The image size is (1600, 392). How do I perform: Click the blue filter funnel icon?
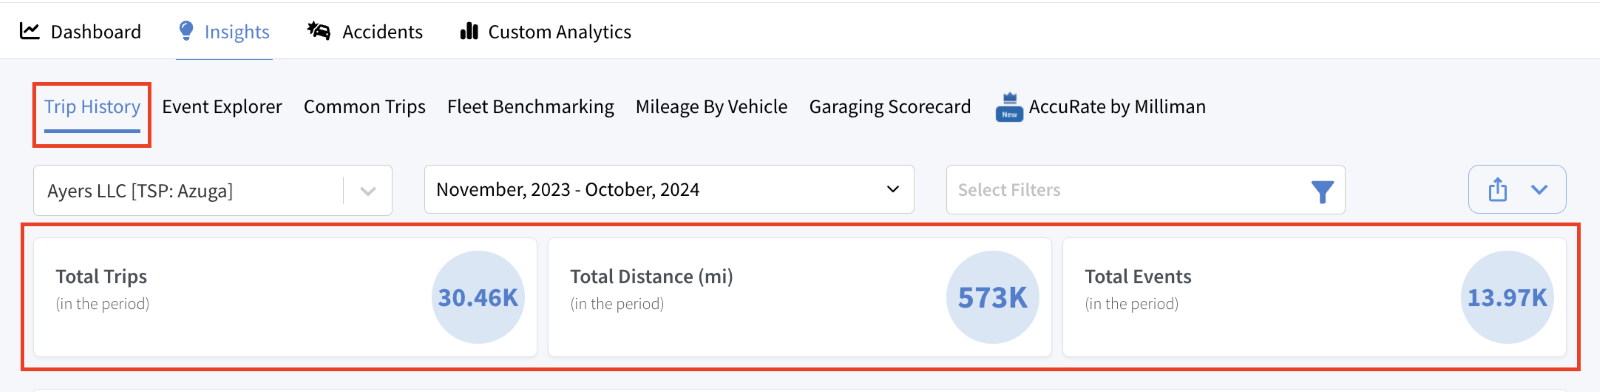pos(1322,191)
